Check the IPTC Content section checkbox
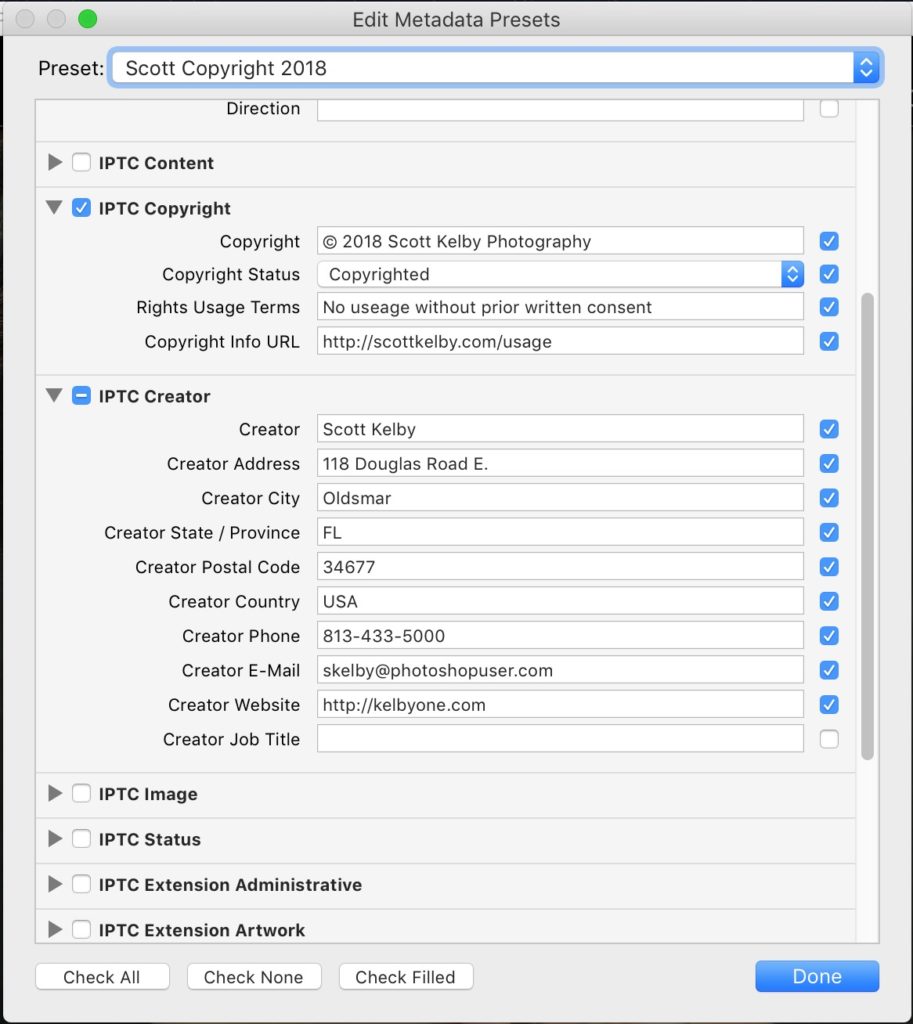Viewport: 913px width, 1024px height. point(82,162)
